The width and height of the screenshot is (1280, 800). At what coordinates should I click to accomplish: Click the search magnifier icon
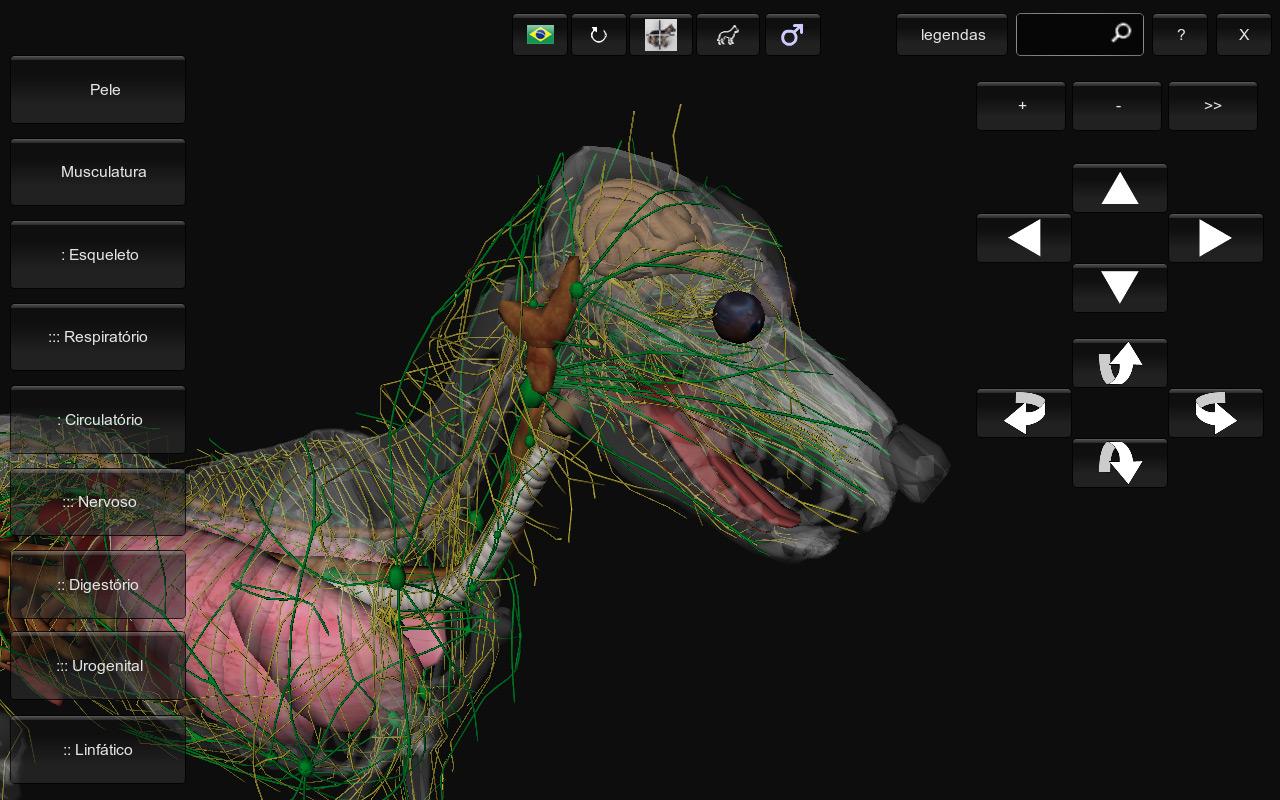(x=1119, y=32)
